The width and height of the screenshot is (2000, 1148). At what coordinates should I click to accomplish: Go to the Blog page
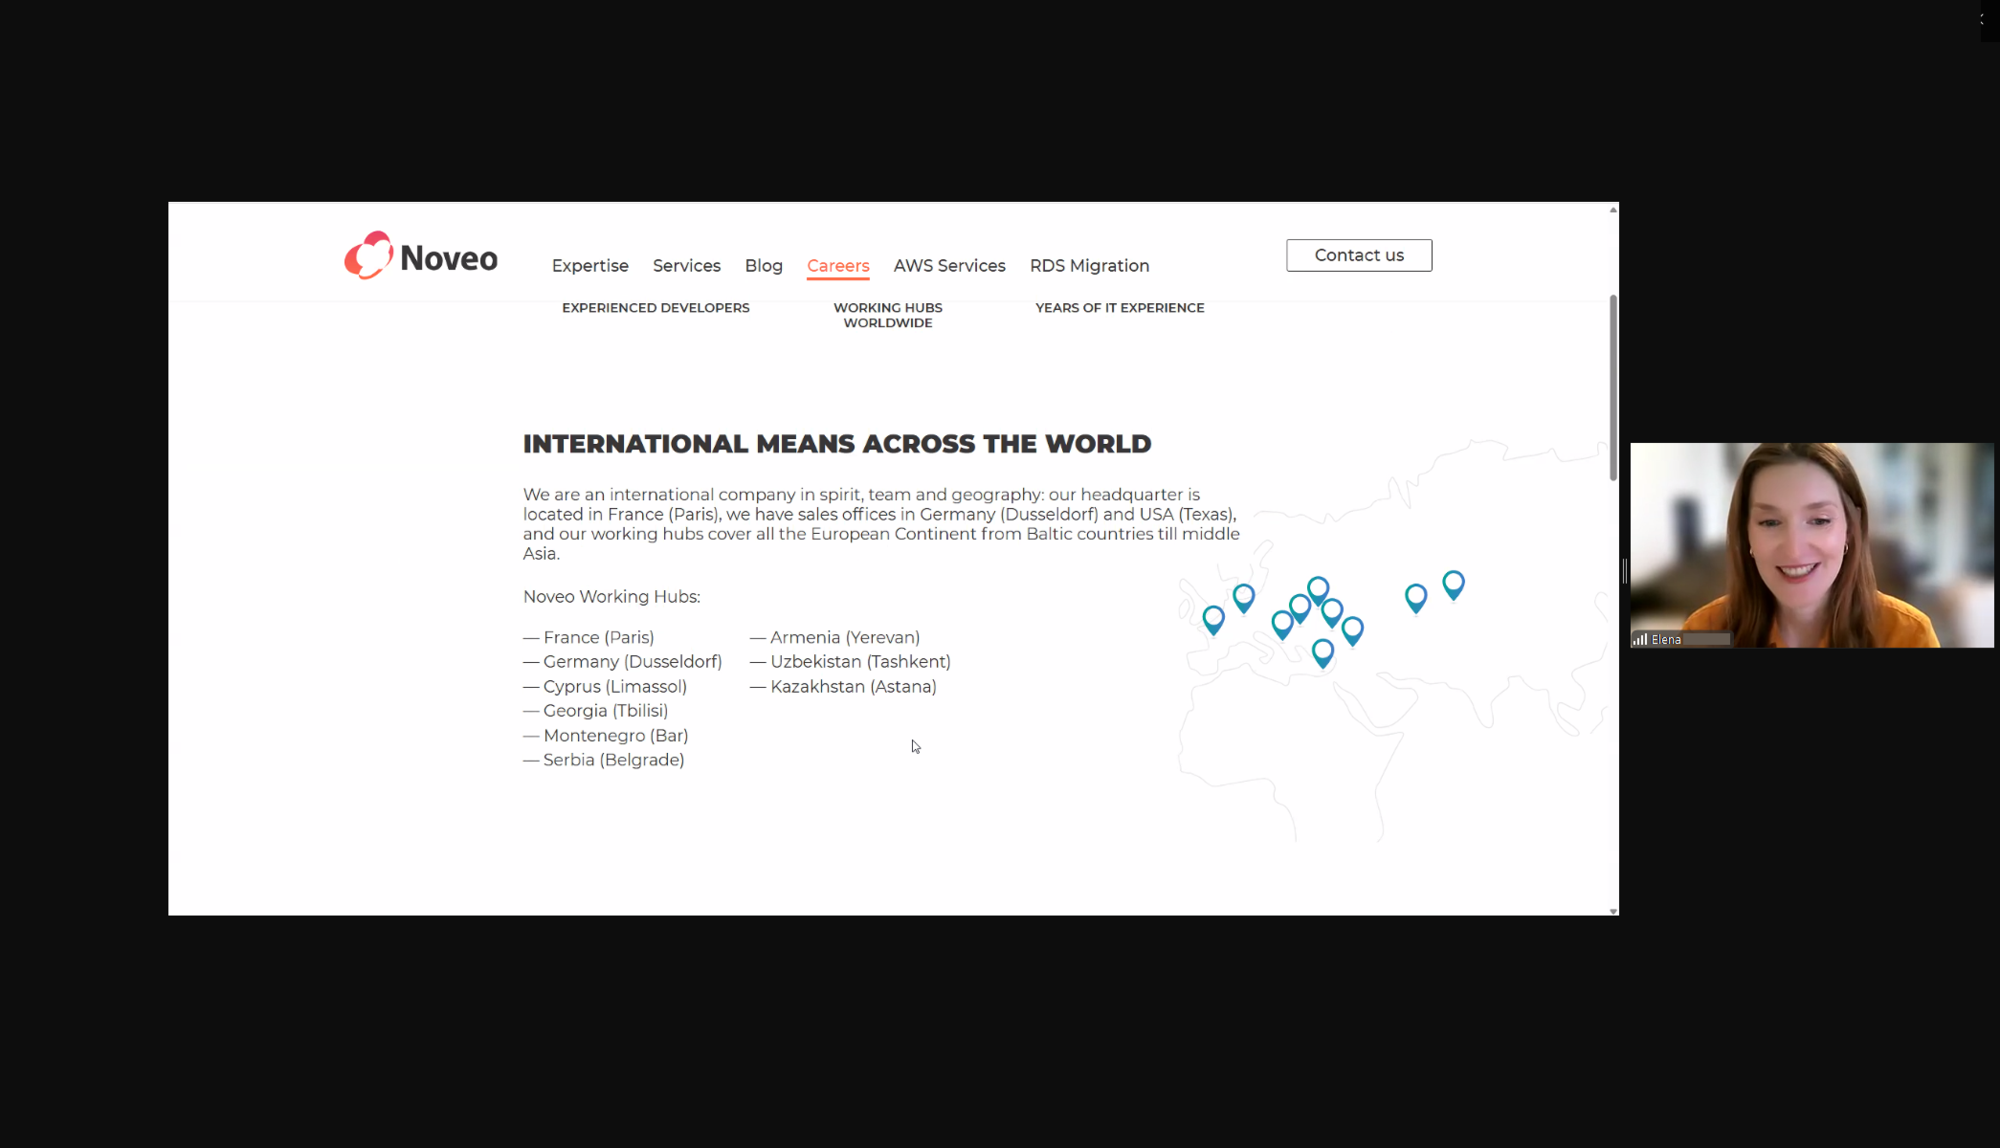[763, 266]
